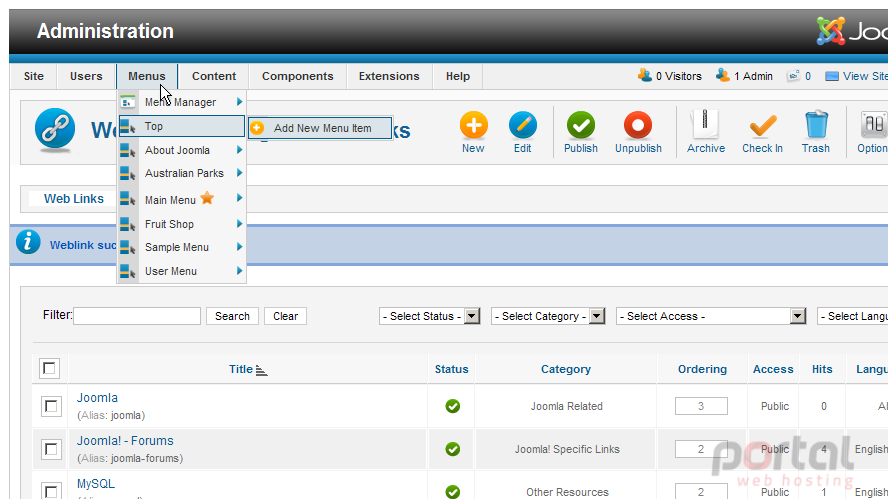This screenshot has width=889, height=500.
Task: Click the Search button
Action: point(232,316)
